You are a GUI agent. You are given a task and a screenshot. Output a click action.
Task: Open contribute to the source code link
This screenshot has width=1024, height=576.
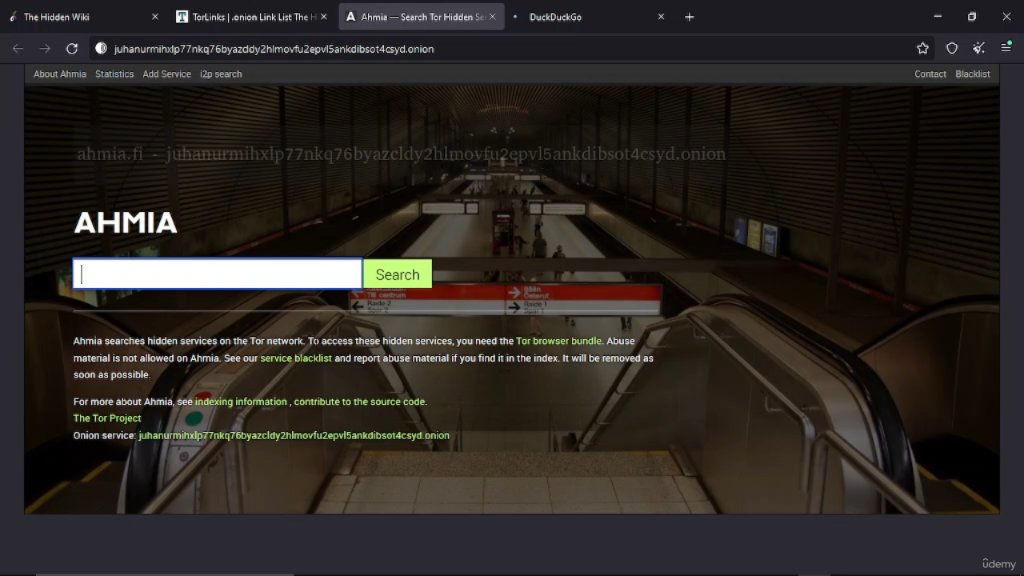360,402
